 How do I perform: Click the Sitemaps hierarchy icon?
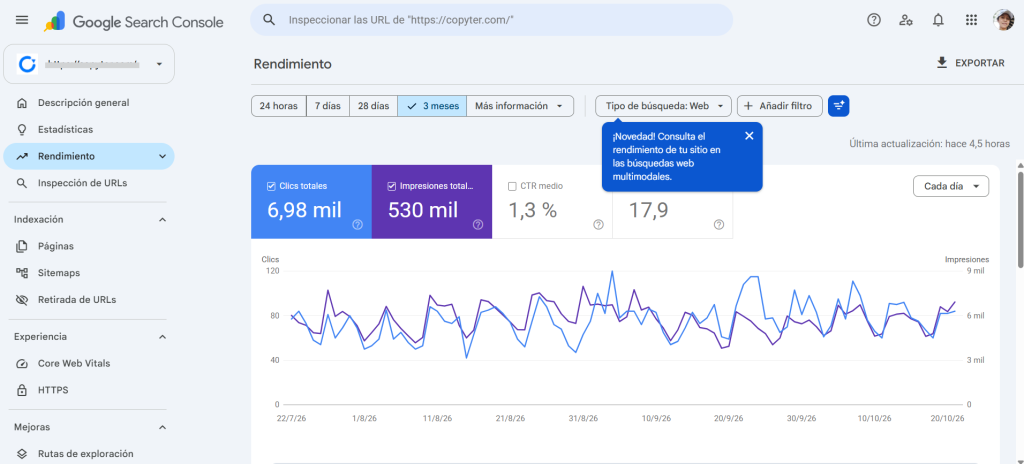pos(22,273)
